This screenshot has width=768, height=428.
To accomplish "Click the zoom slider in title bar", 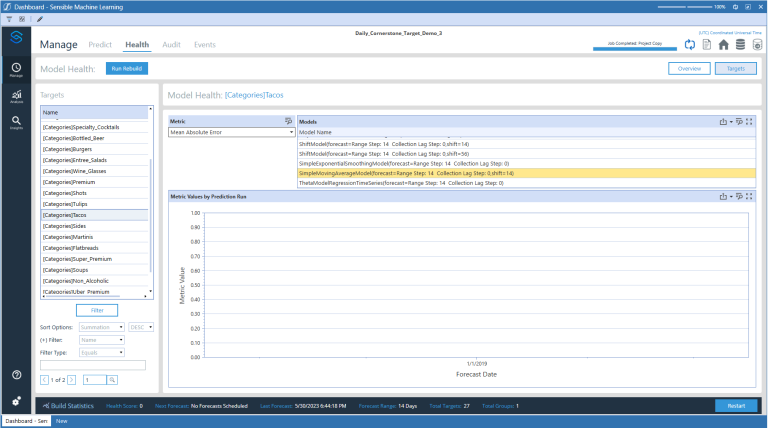I will 685,7.
